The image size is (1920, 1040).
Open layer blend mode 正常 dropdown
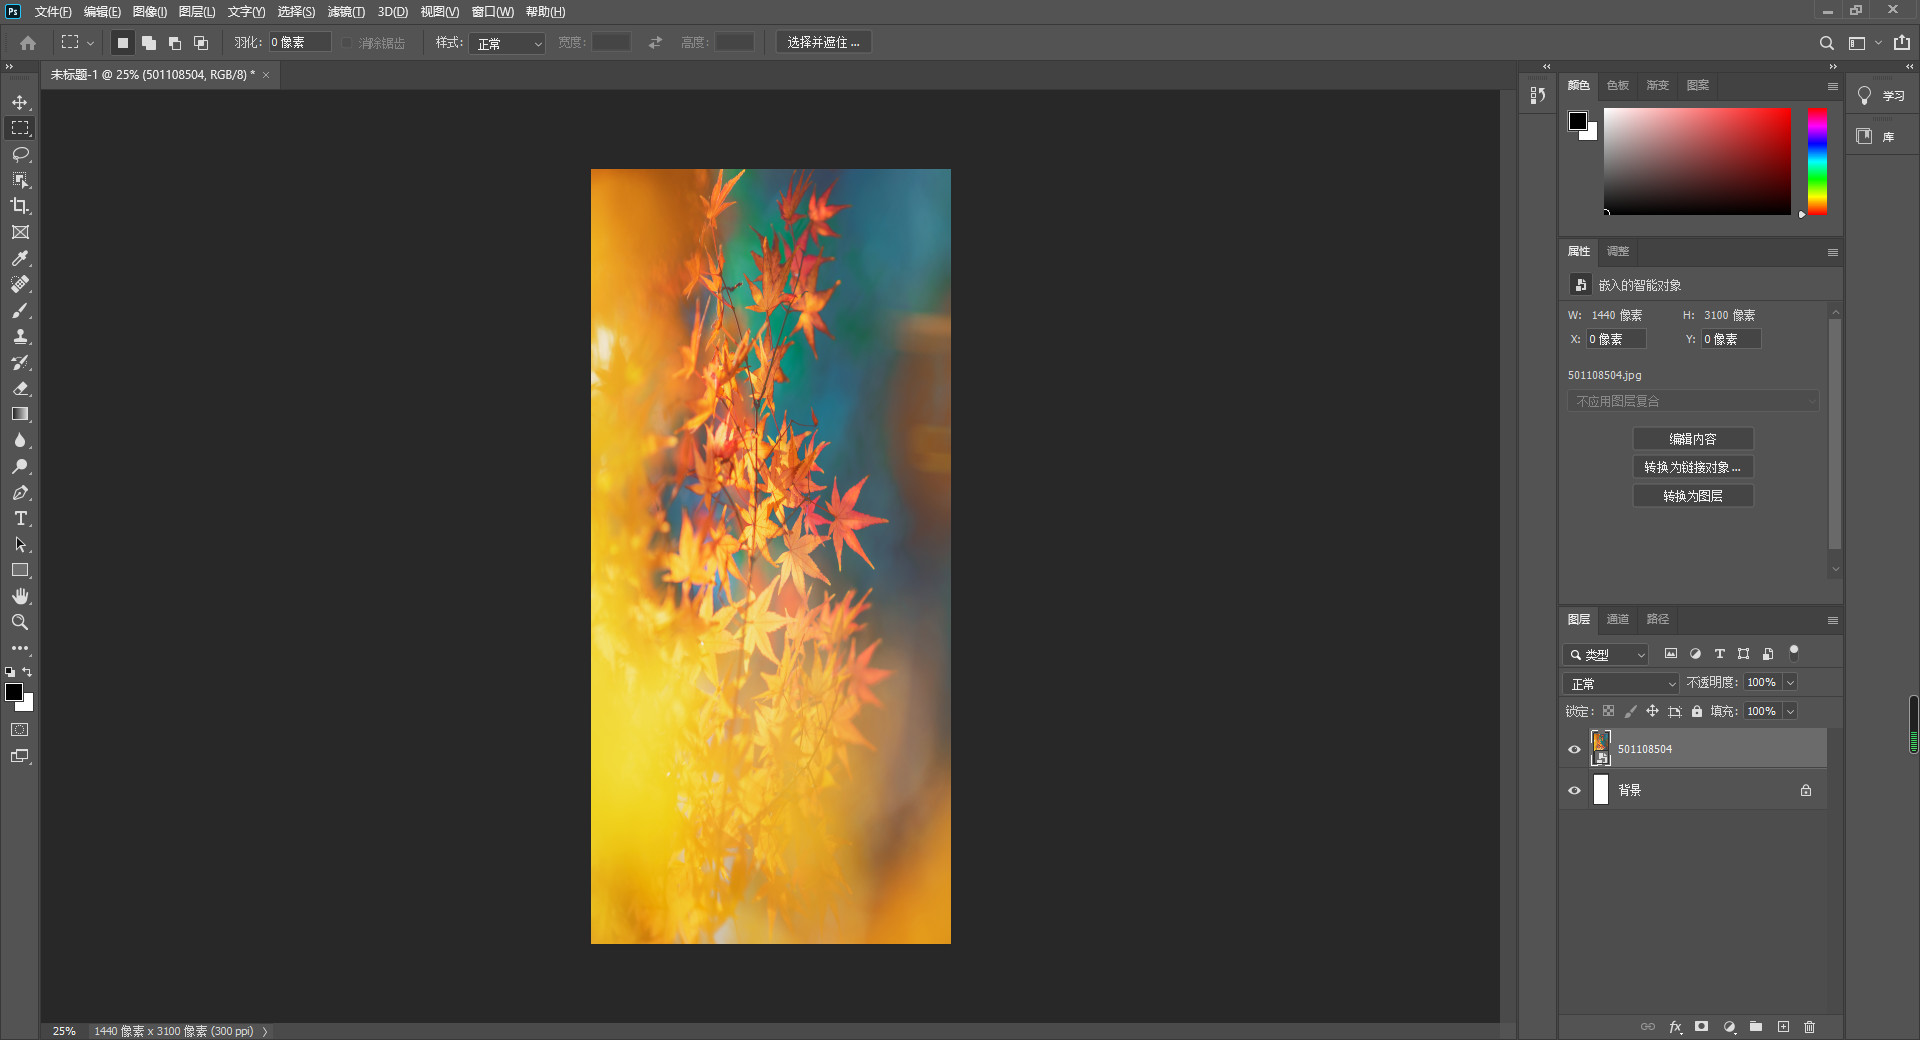click(x=1620, y=683)
